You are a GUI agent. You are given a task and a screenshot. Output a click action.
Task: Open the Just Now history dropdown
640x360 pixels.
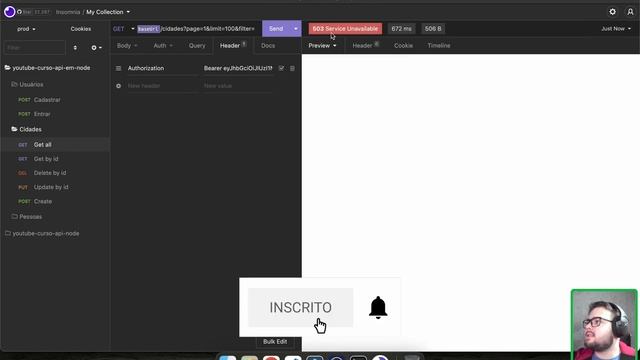[616, 29]
